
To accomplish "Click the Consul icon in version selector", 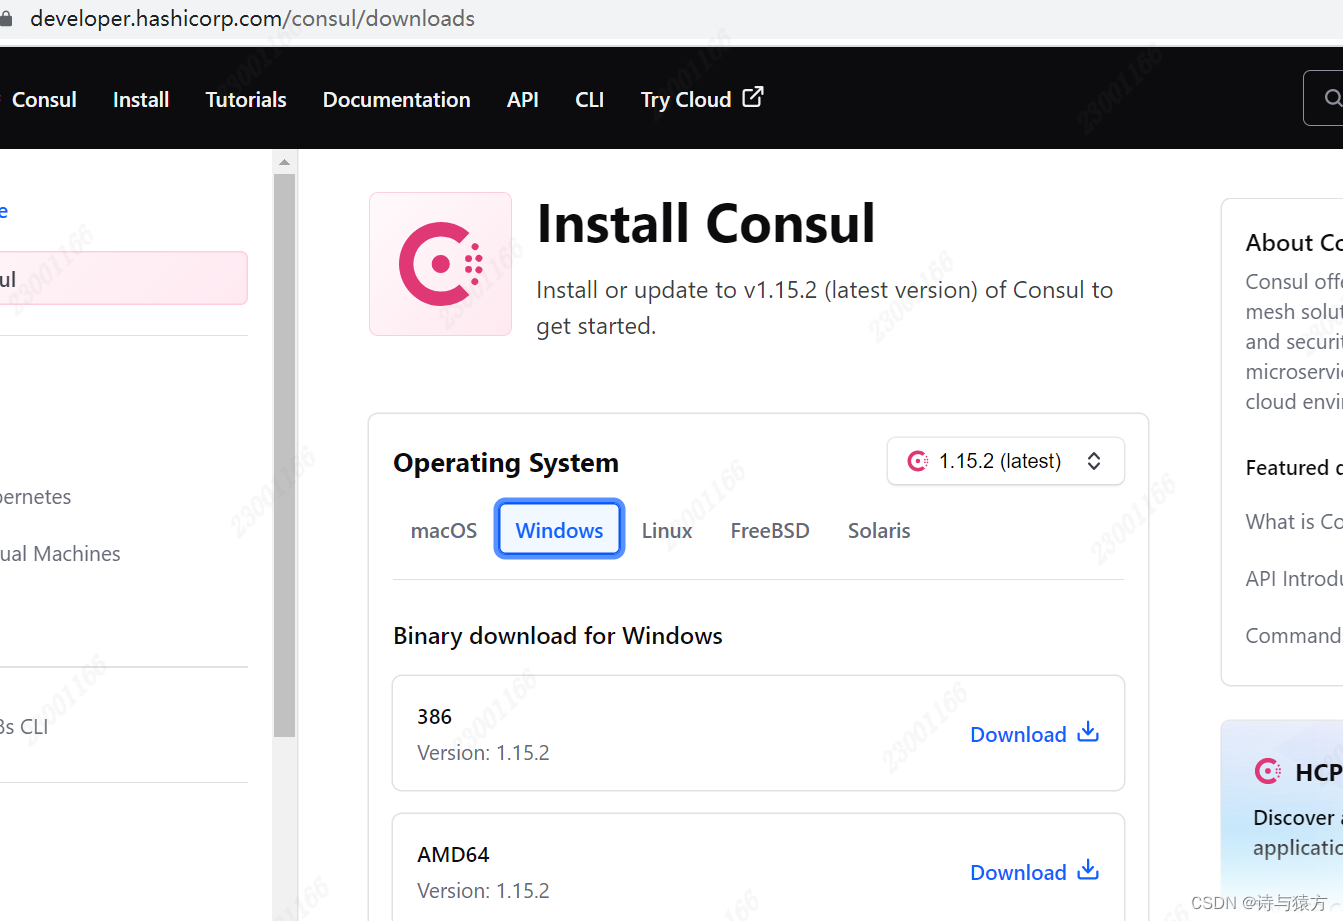I will click(917, 461).
